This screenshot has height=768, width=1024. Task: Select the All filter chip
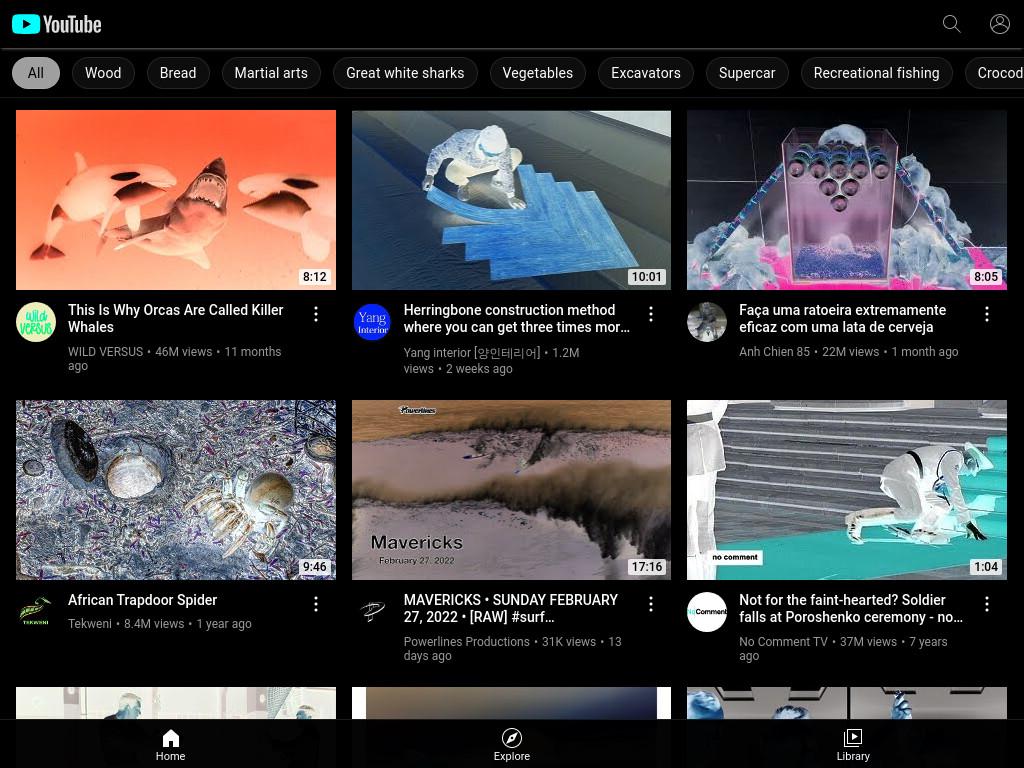coord(36,73)
